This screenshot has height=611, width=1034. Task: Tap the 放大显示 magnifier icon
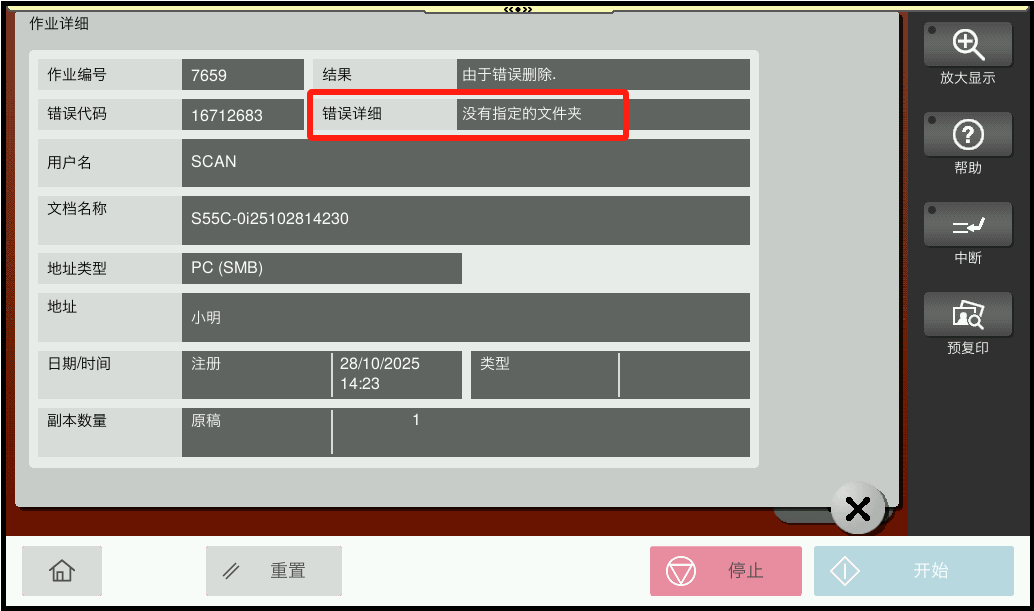coord(967,45)
